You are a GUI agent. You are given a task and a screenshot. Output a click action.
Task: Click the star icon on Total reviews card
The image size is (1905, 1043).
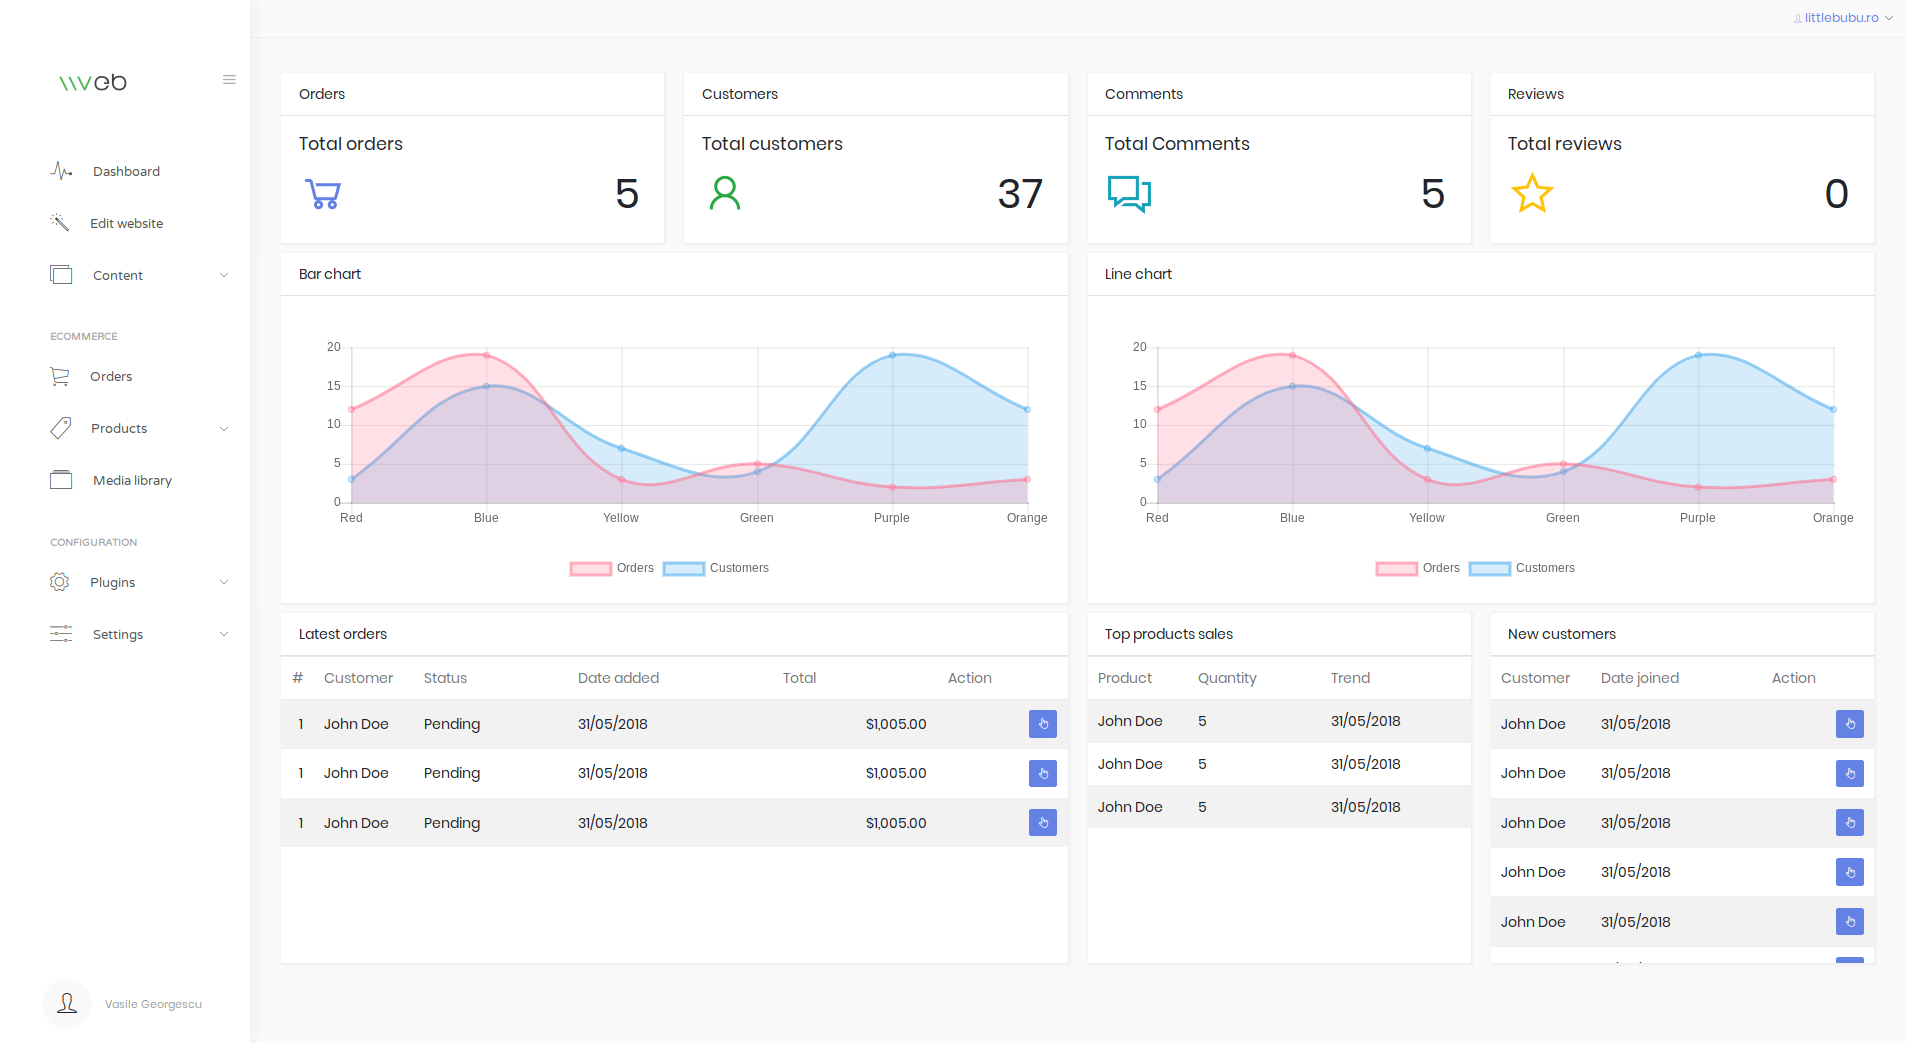[1532, 194]
